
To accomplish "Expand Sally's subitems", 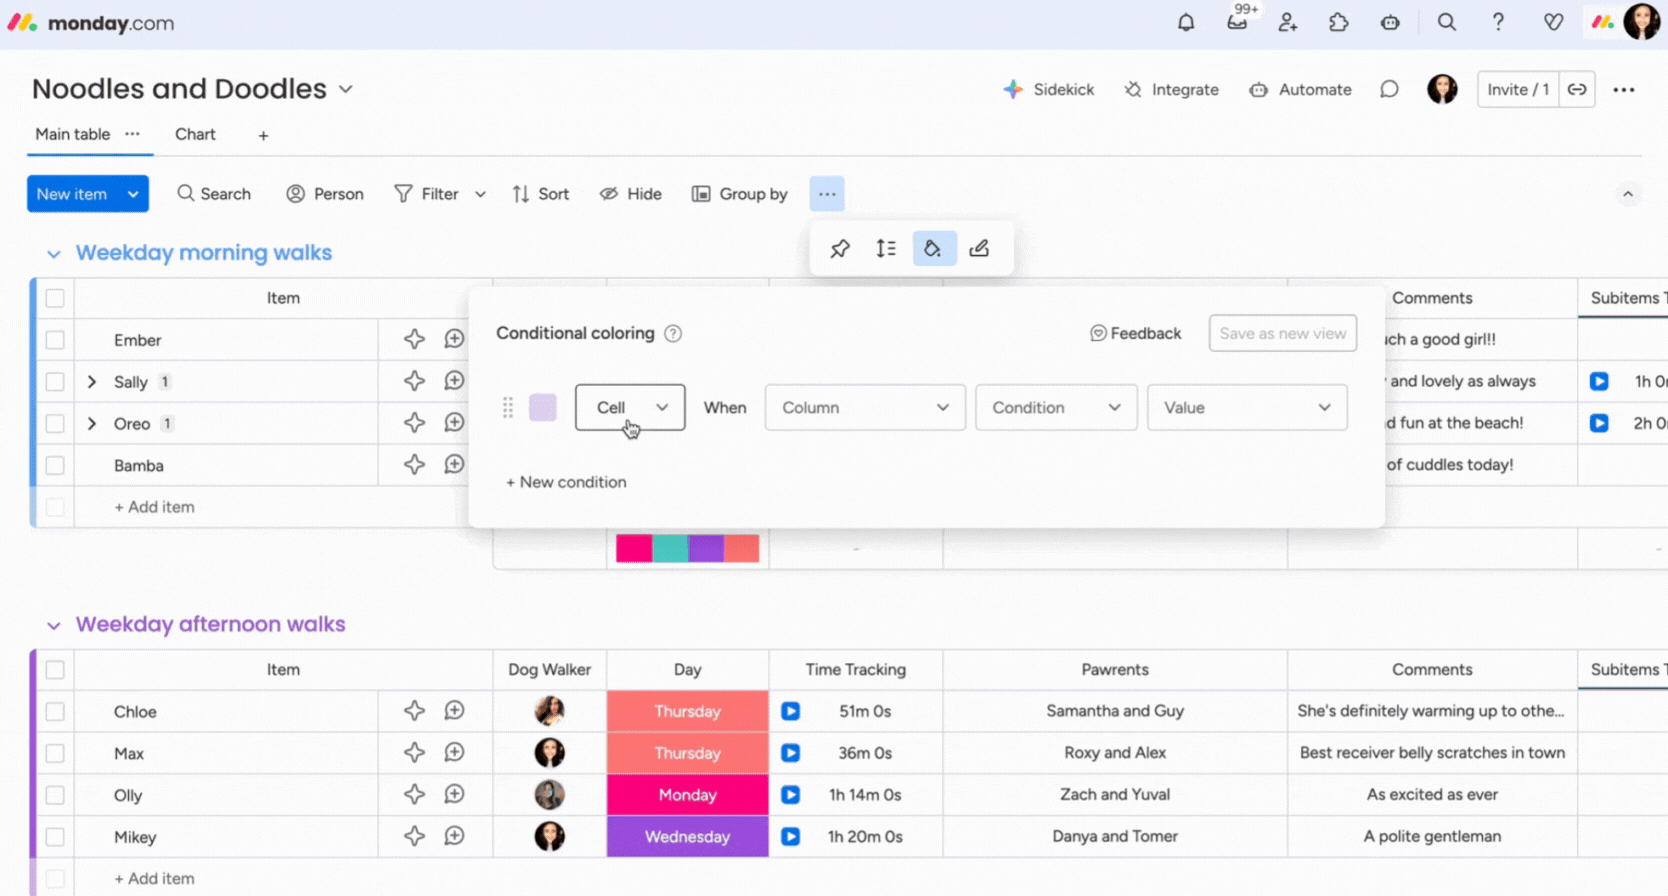I will tap(92, 382).
